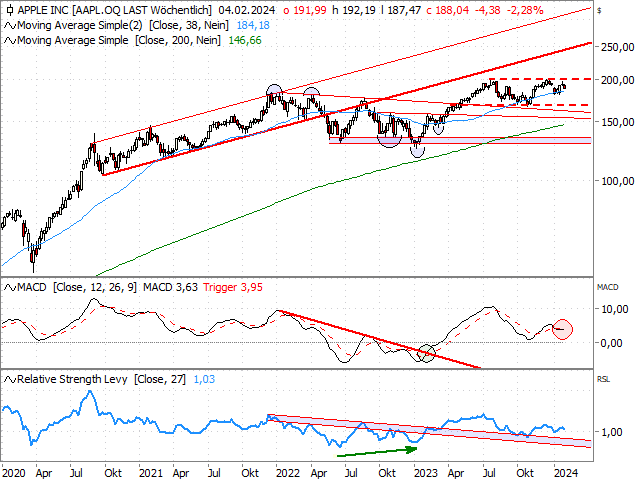
Task: Click the MACD pane axis title
Action: 608,287
